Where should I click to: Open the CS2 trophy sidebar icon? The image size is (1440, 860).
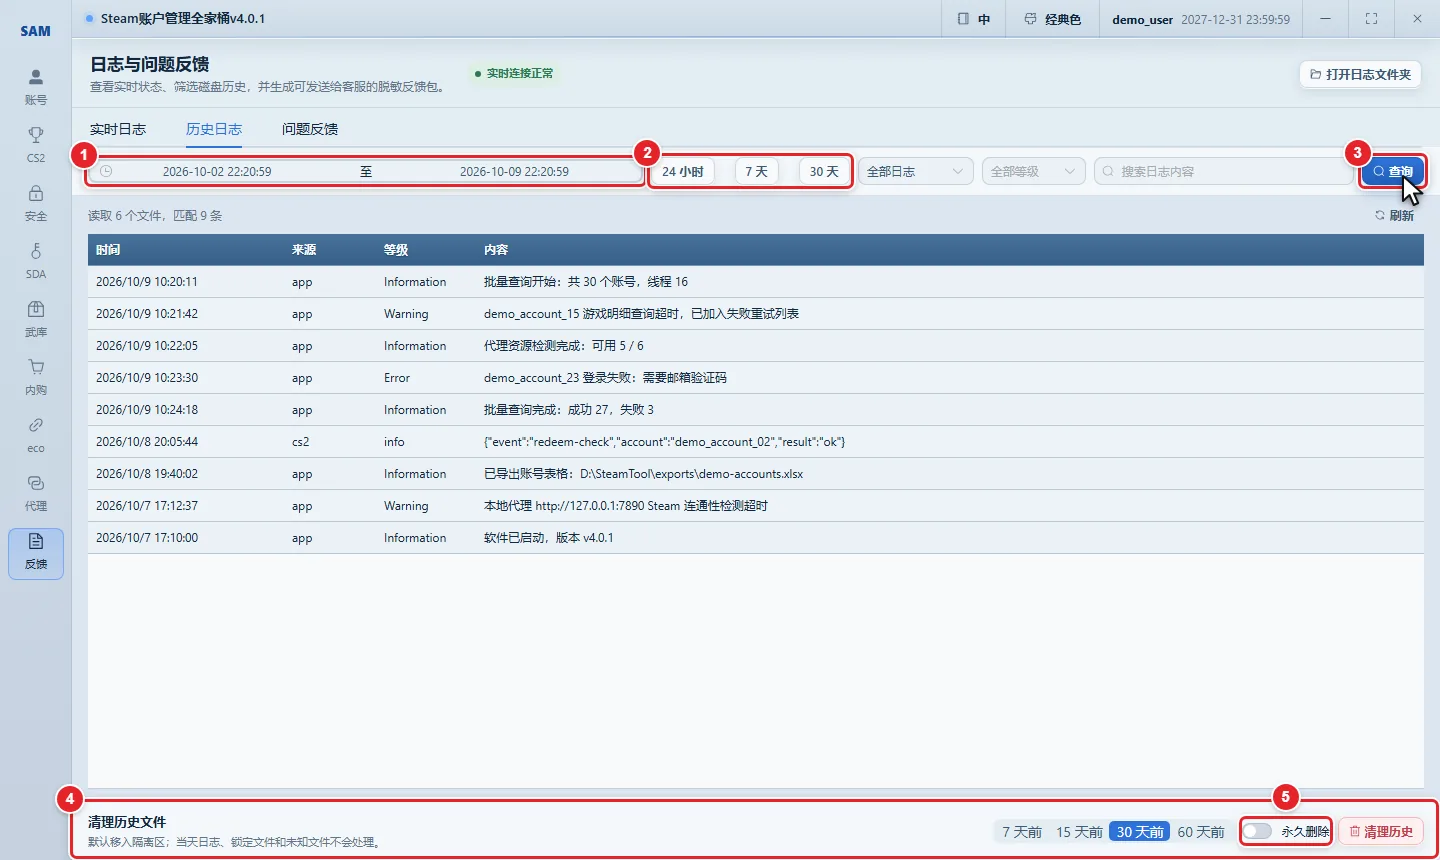point(36,144)
